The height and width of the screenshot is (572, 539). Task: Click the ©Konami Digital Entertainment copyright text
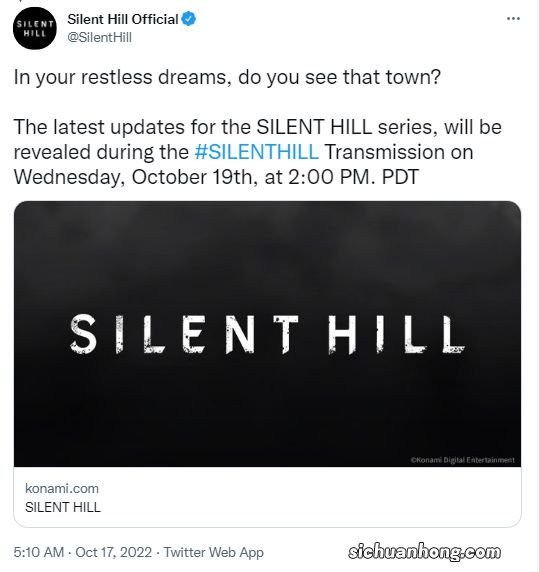pyautogui.click(x=462, y=460)
